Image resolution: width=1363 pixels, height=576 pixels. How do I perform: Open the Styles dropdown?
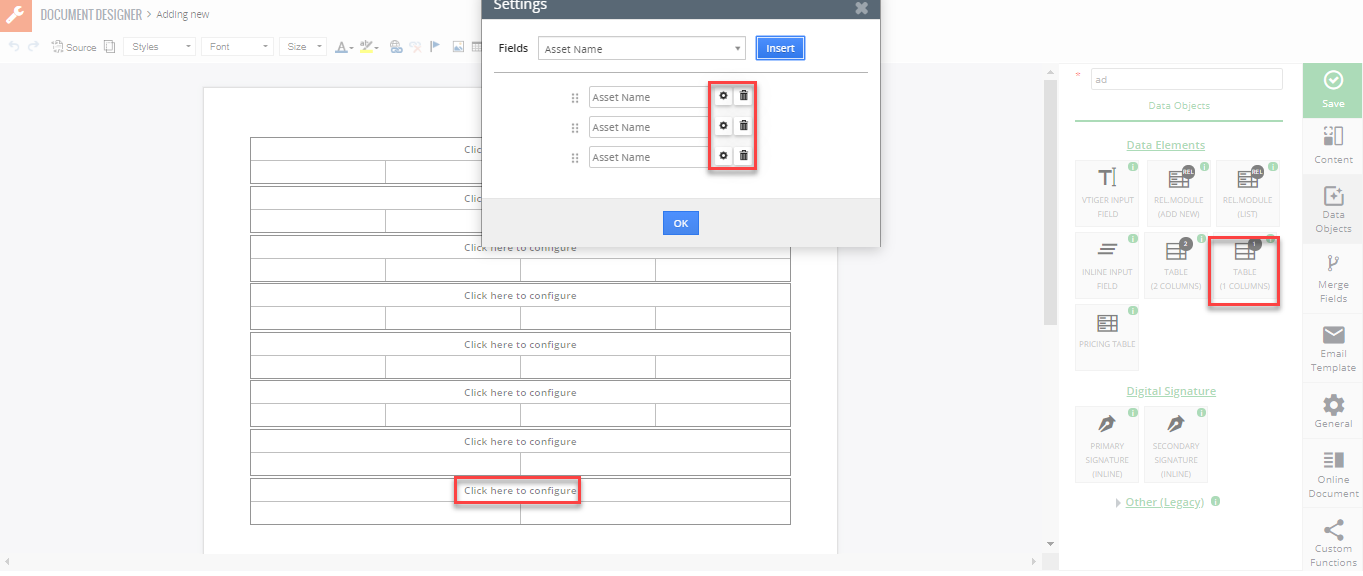tap(160, 47)
